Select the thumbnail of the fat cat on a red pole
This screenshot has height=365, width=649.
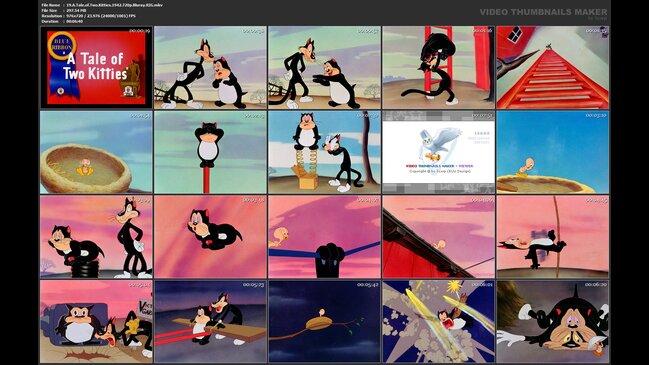(x=210, y=152)
